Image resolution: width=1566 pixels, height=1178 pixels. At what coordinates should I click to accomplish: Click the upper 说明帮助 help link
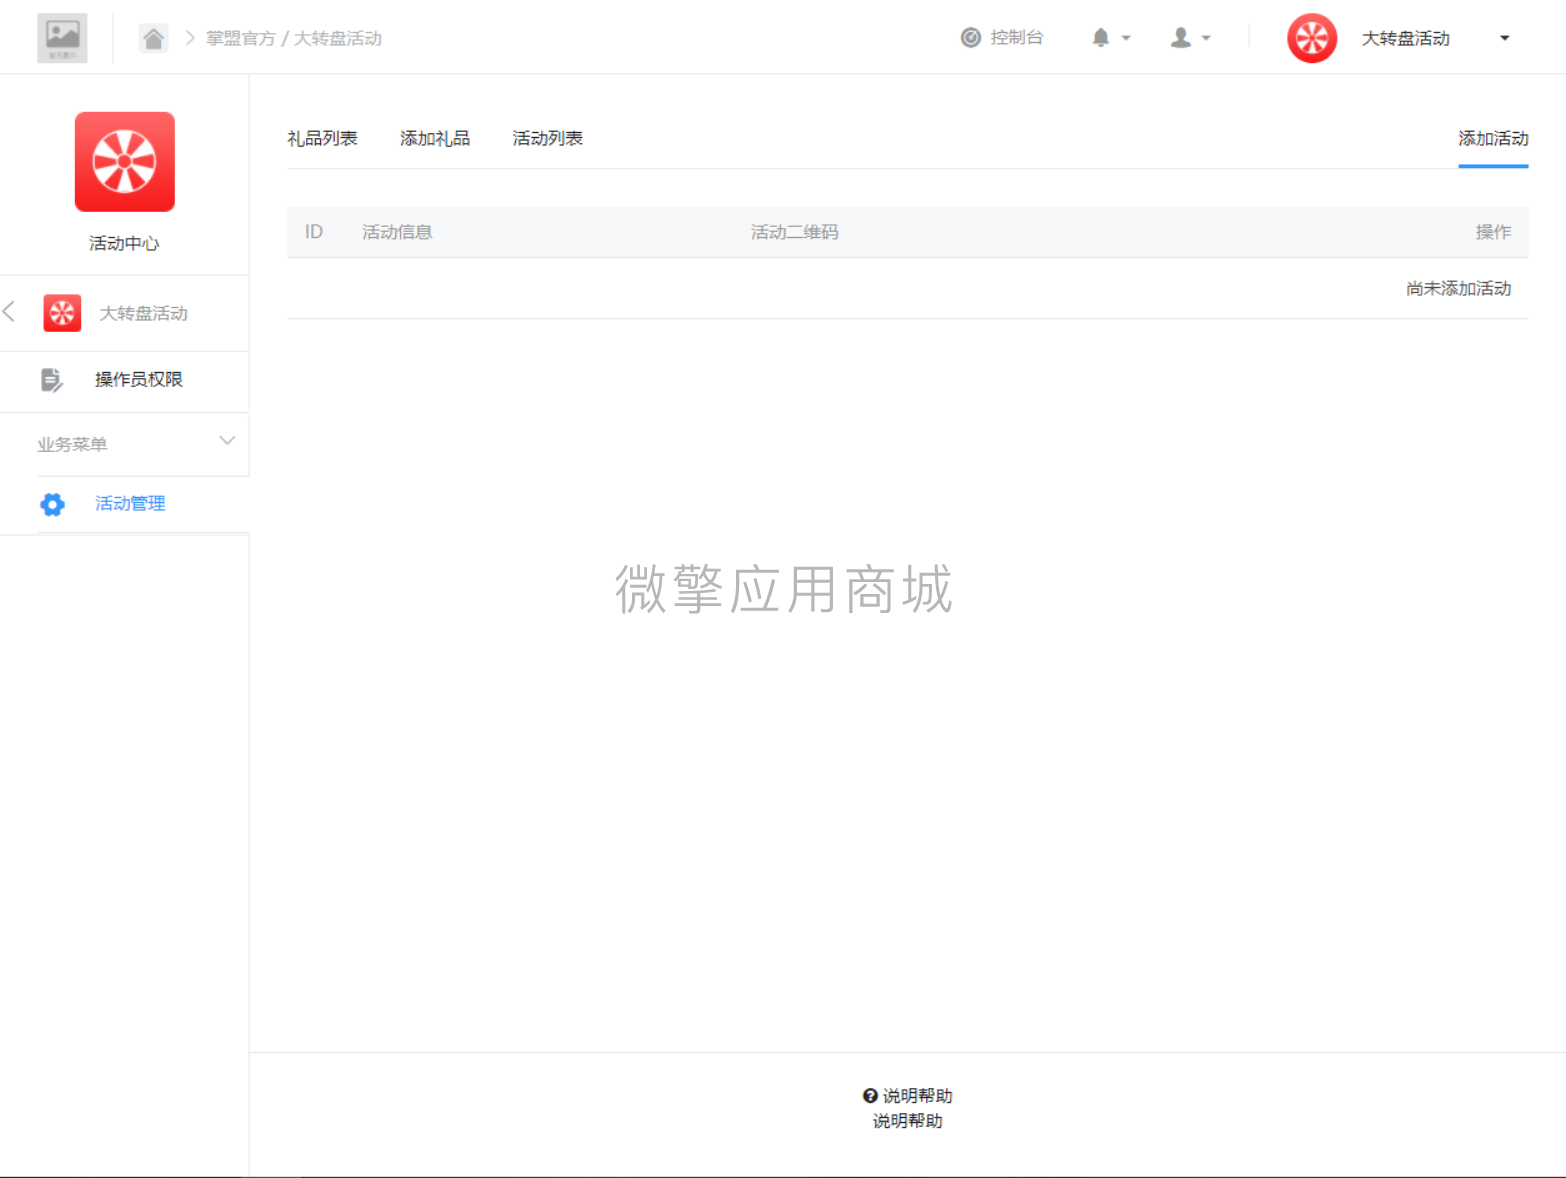(x=918, y=1096)
